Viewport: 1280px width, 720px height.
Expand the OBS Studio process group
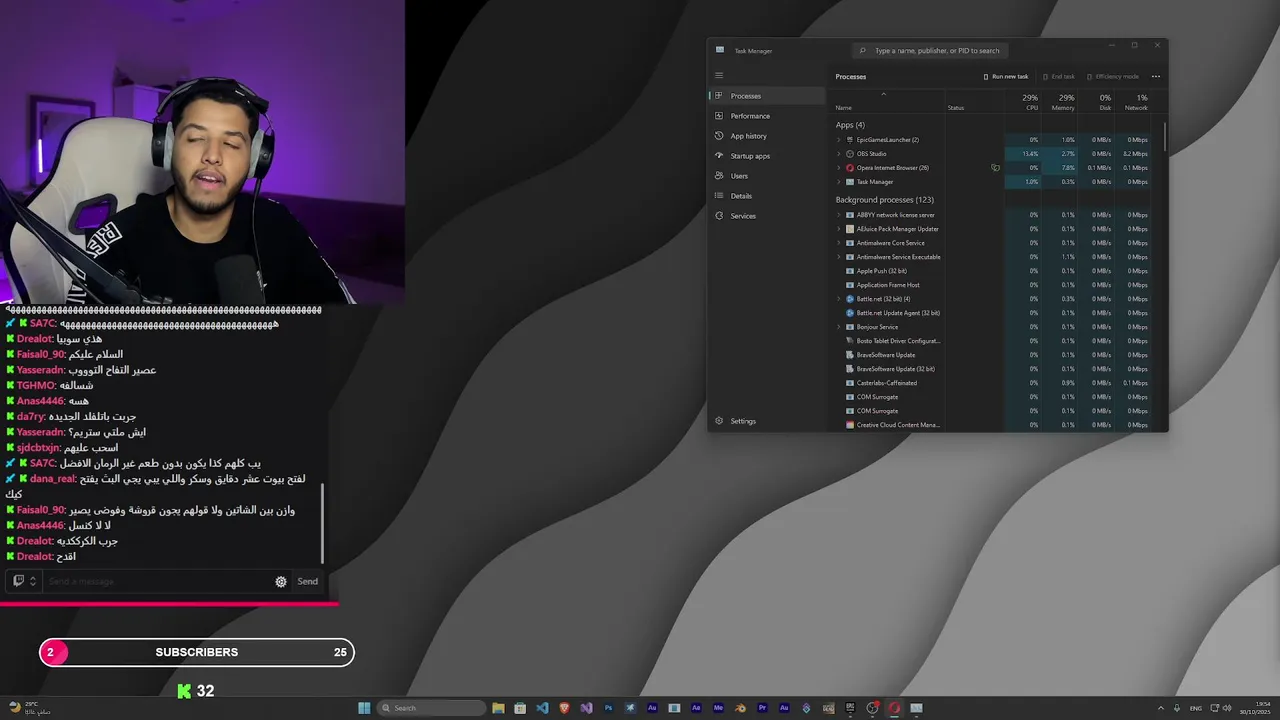[839, 154]
